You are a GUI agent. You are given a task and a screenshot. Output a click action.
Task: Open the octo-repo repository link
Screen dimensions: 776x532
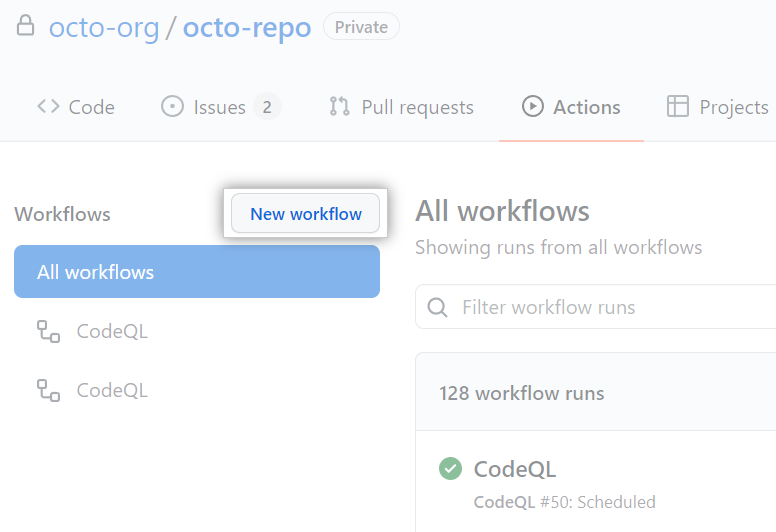[x=247, y=28]
